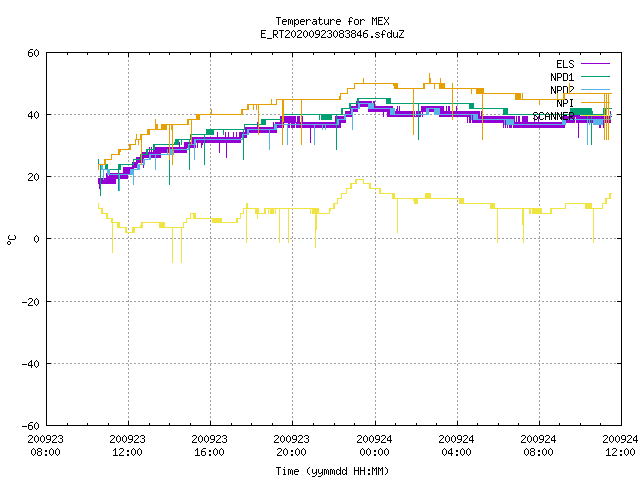
Task: Click the x-axis label 200924 08:00
Action: pos(538,446)
